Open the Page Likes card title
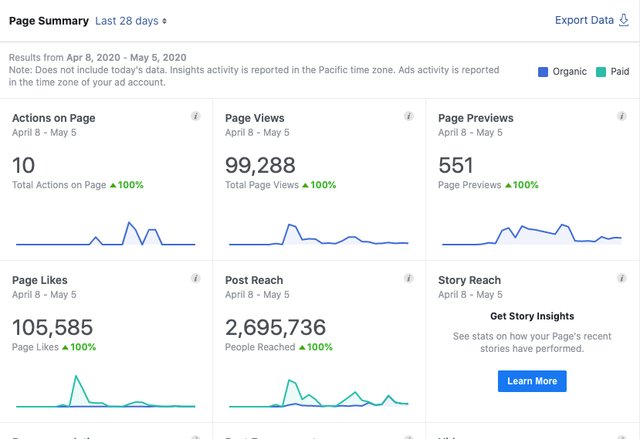The image size is (640, 439). (40, 280)
